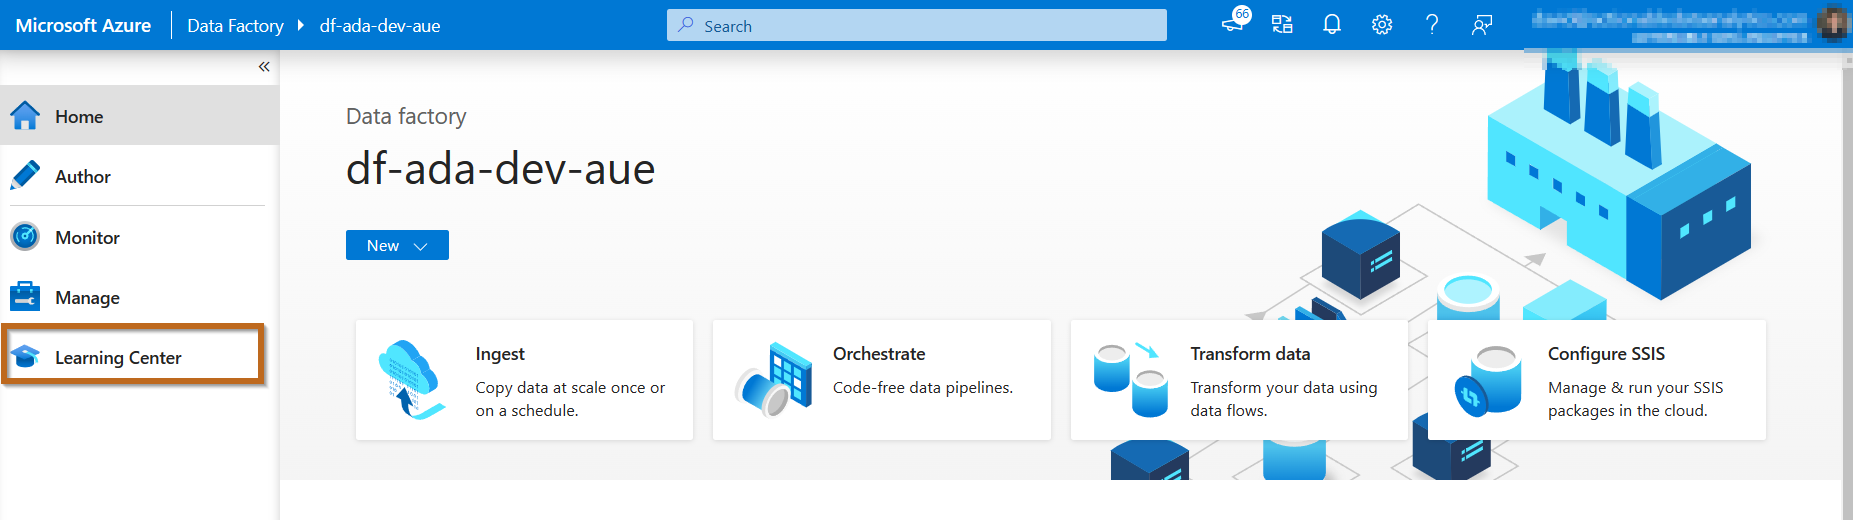The height and width of the screenshot is (520, 1853).
Task: Click the breadcrumb arrow separator
Action: pos(301,25)
